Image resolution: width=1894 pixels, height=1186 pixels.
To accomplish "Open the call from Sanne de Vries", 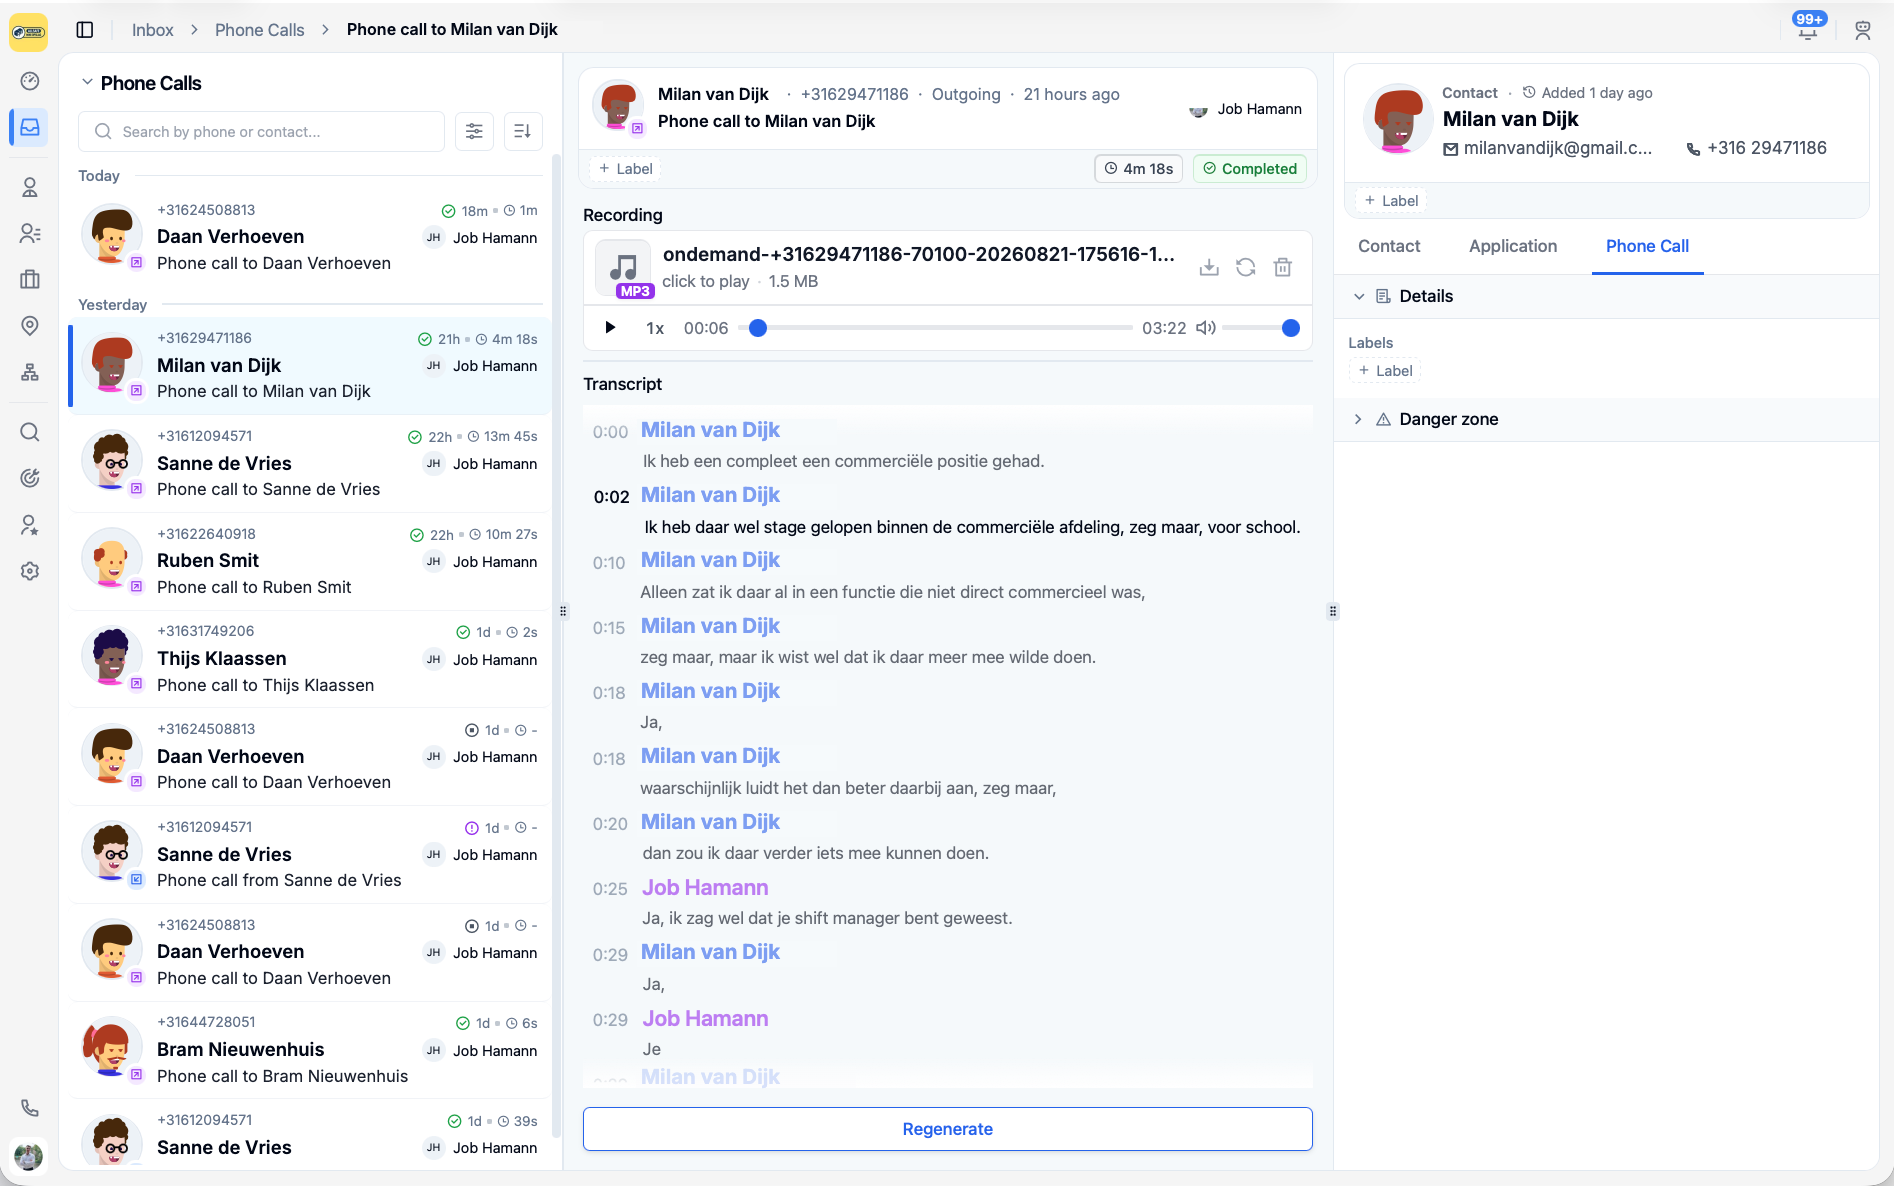I will click(x=310, y=855).
